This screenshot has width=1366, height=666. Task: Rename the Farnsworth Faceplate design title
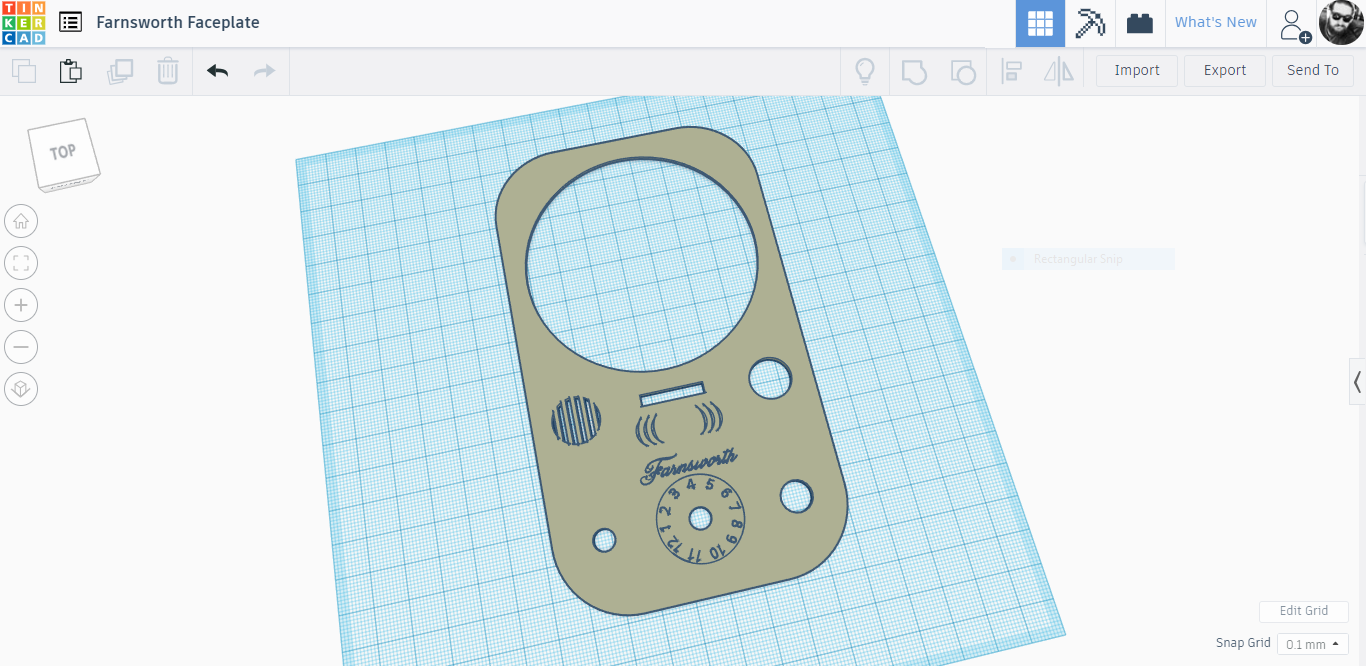pos(178,22)
